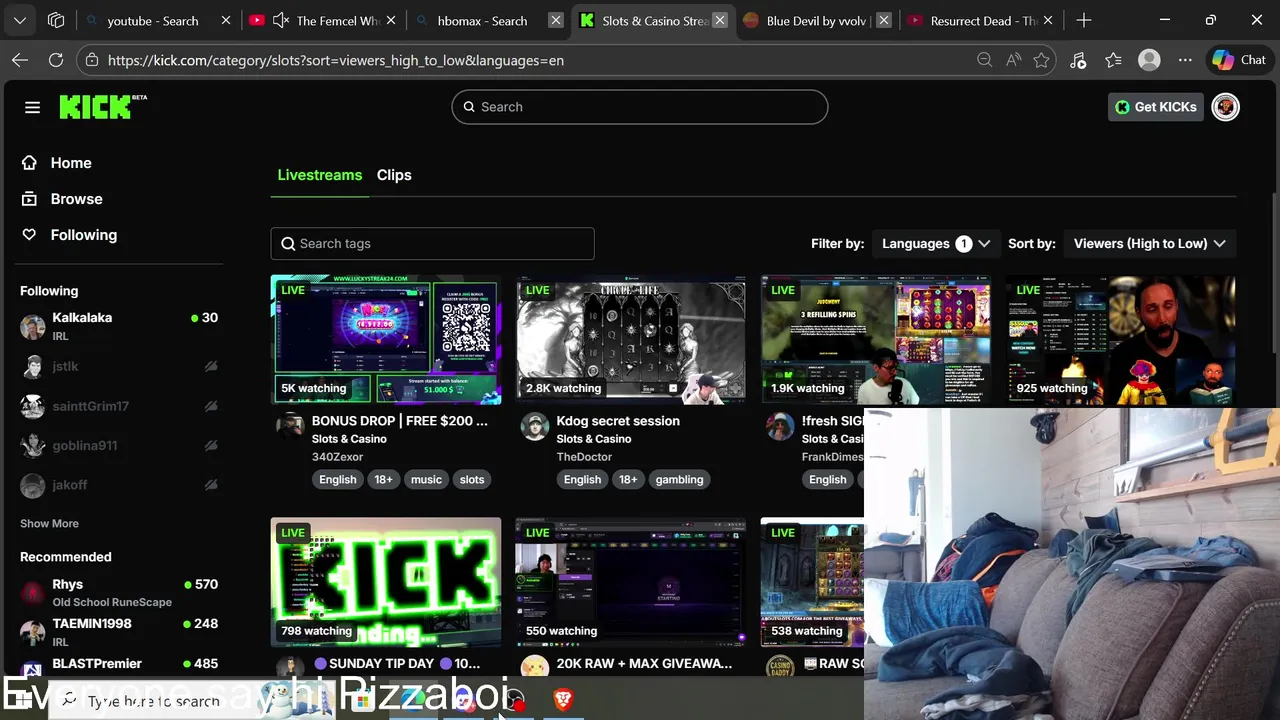Open the Kdog secret session thumbnail
This screenshot has height=720, width=1280.
631,340
